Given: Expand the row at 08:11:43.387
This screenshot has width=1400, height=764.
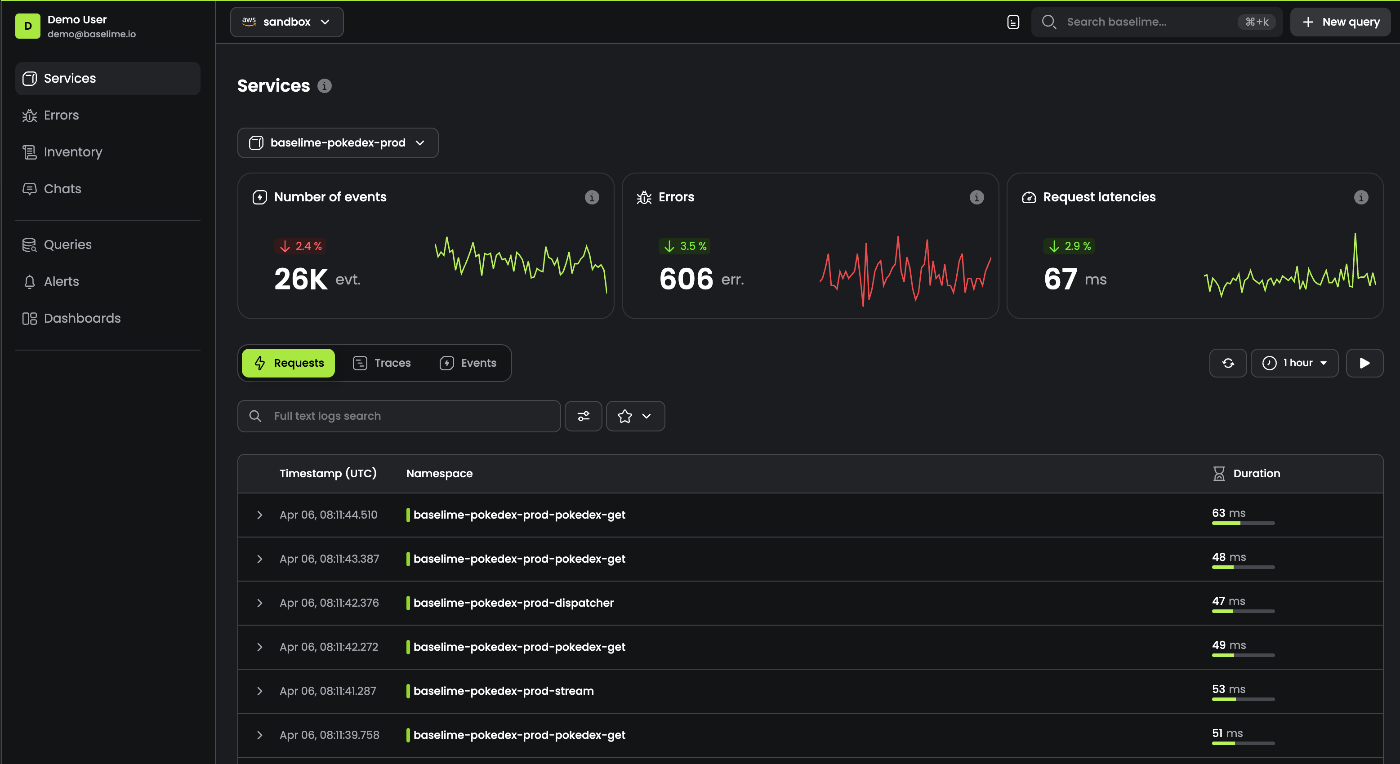Looking at the screenshot, I should [x=260, y=559].
